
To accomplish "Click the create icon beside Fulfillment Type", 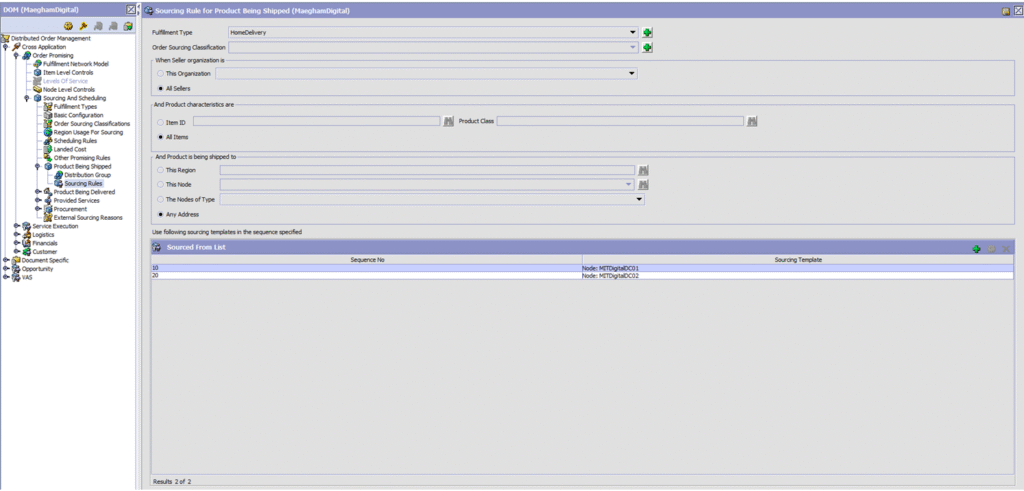I will [648, 33].
